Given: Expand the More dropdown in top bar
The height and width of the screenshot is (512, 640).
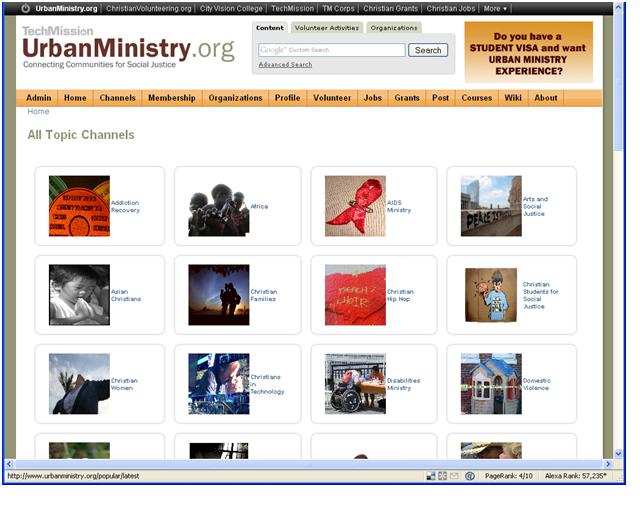Looking at the screenshot, I should coord(495,8).
